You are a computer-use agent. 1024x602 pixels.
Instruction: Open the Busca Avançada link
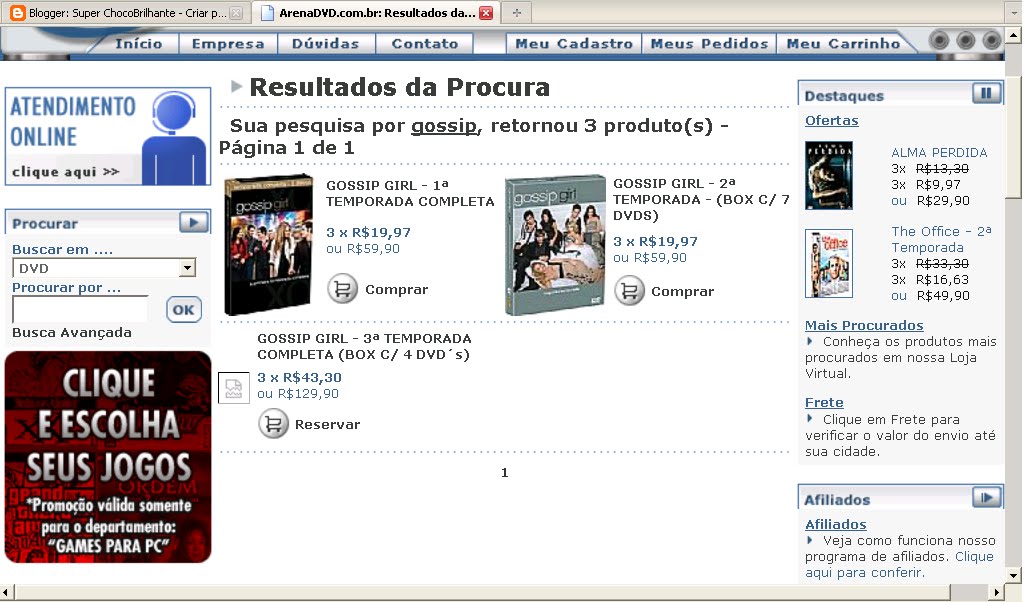click(x=72, y=332)
